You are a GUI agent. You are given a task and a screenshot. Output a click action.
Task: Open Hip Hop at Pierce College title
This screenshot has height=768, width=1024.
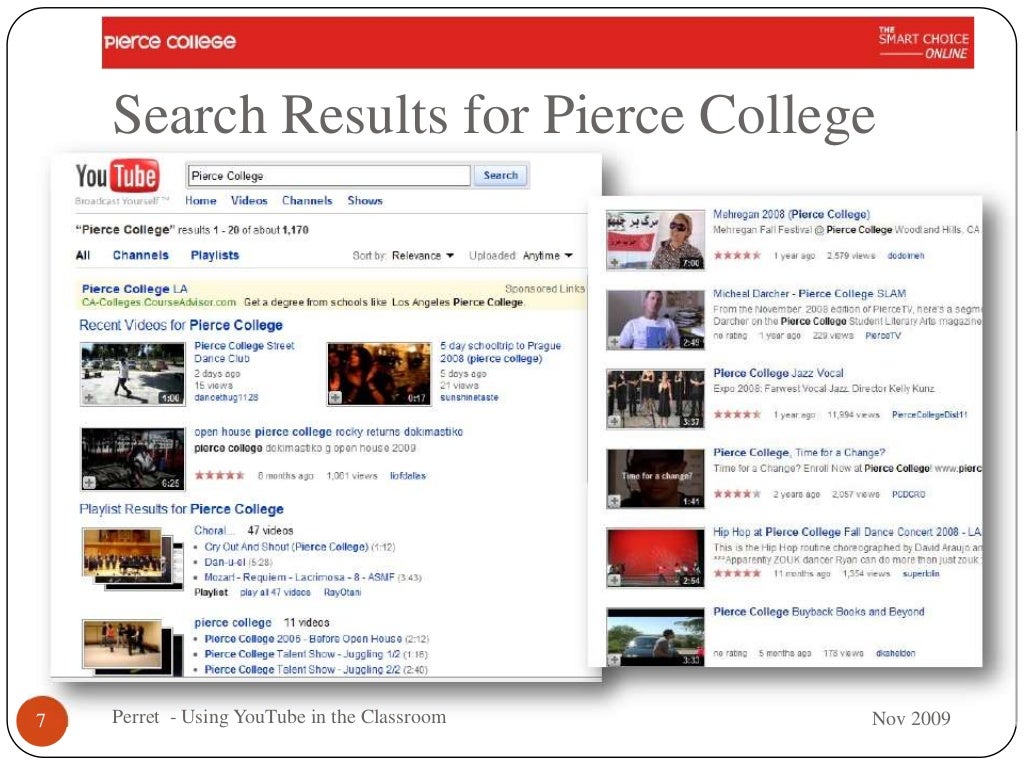[x=847, y=532]
